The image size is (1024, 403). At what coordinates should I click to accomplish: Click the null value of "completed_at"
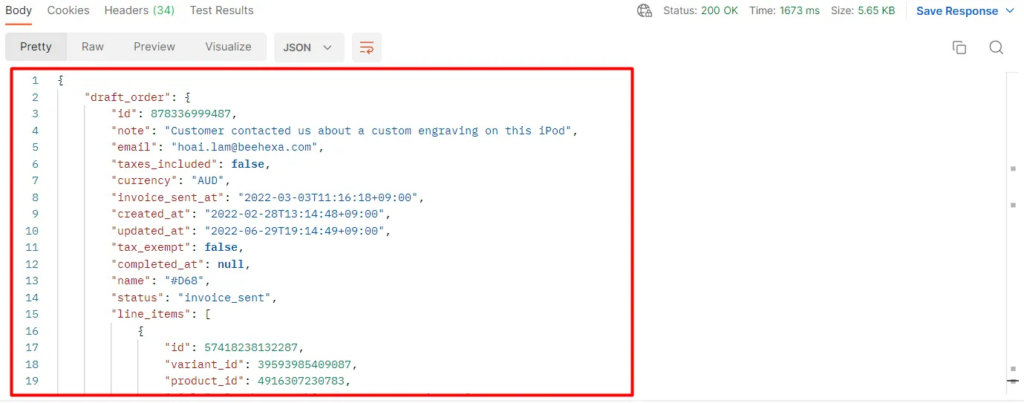coord(231,265)
